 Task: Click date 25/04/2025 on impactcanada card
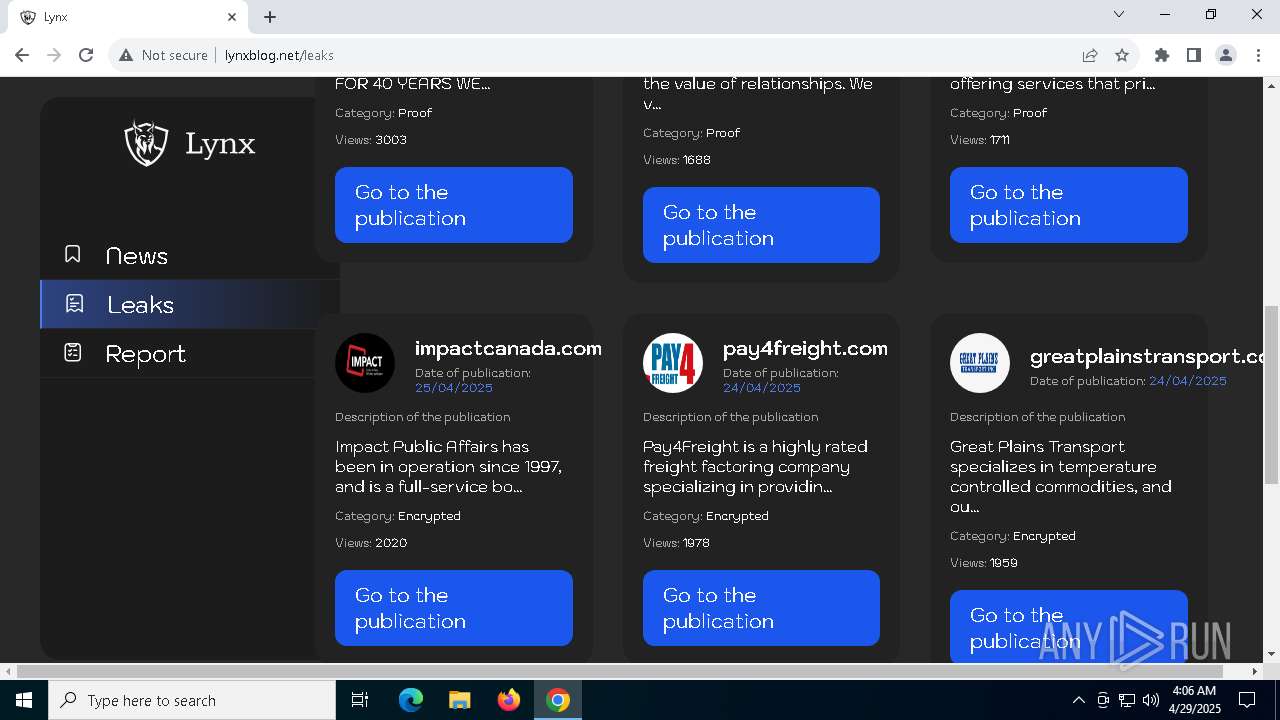pyautogui.click(x=454, y=388)
